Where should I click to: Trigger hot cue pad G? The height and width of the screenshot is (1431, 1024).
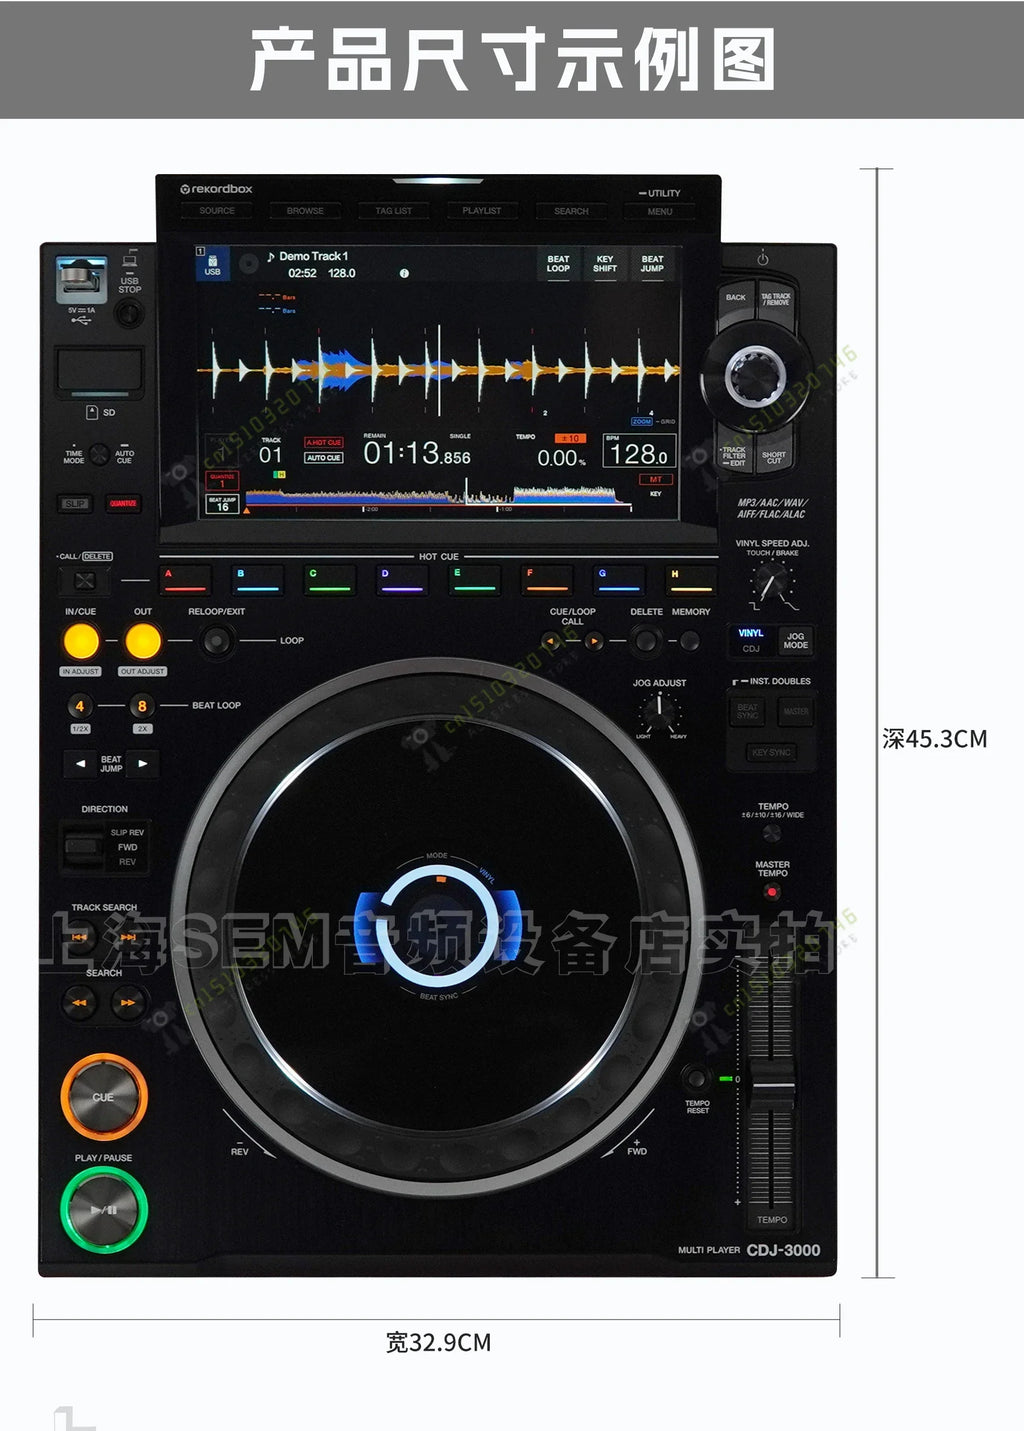pyautogui.click(x=619, y=579)
